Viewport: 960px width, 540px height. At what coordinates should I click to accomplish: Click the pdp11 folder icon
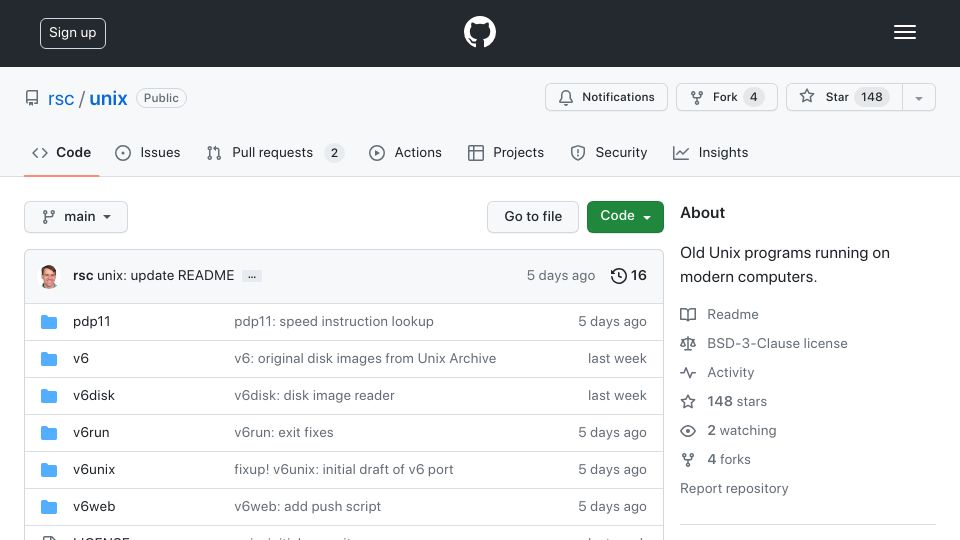tap(49, 322)
